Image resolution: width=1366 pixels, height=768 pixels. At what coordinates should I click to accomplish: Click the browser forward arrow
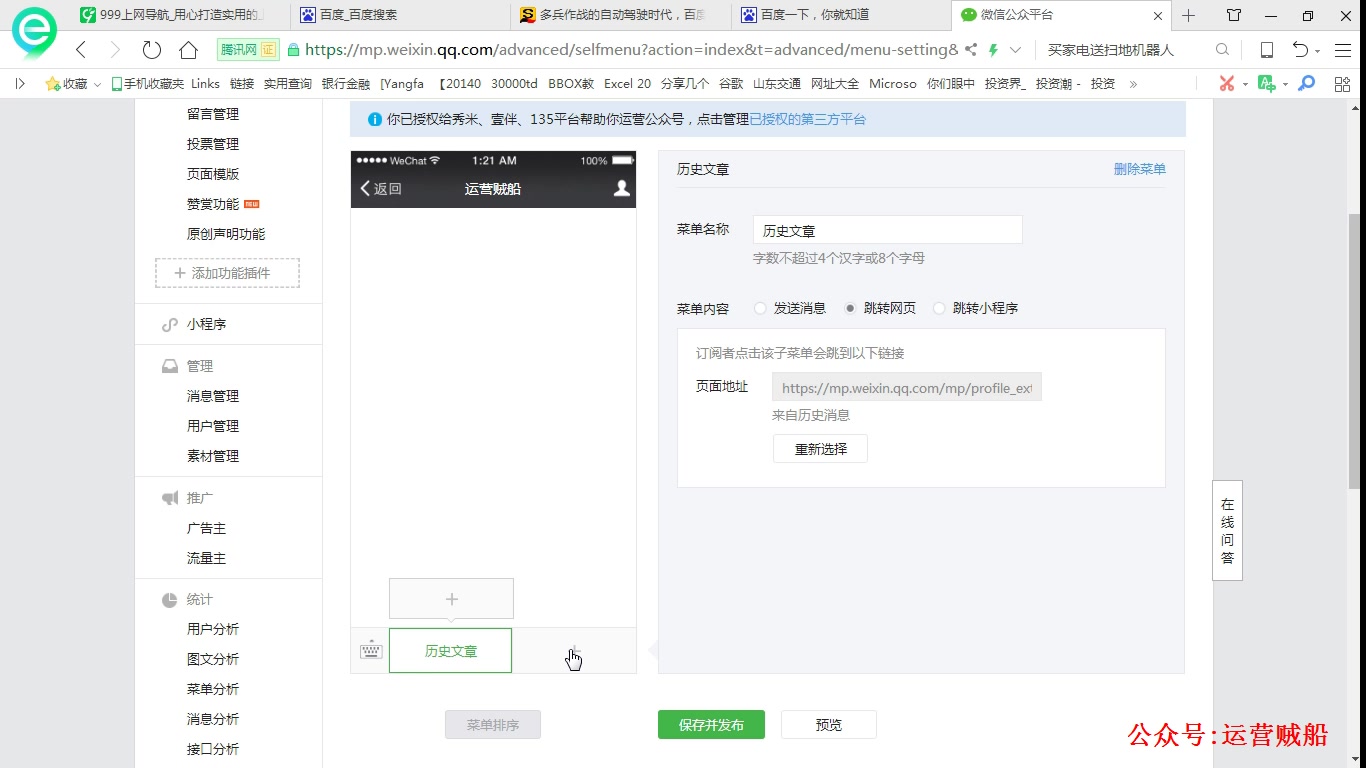pos(115,50)
